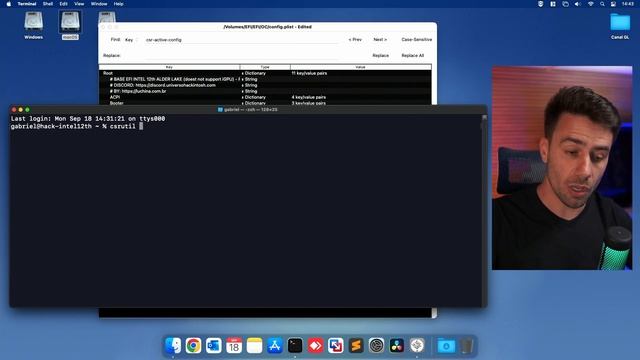Viewport: 640px width, 360px height.
Task: Click the menu bar icon right of the shield
Action: [x=553, y=4]
